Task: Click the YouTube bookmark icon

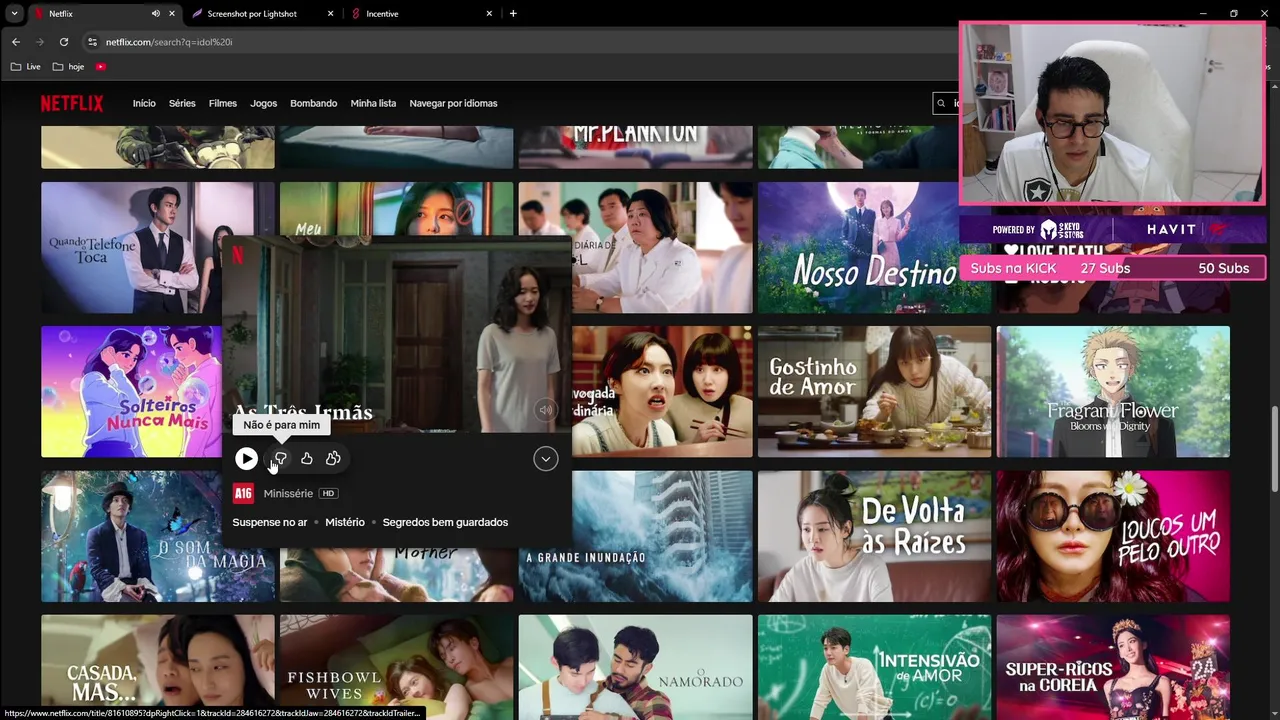Action: coord(101,67)
